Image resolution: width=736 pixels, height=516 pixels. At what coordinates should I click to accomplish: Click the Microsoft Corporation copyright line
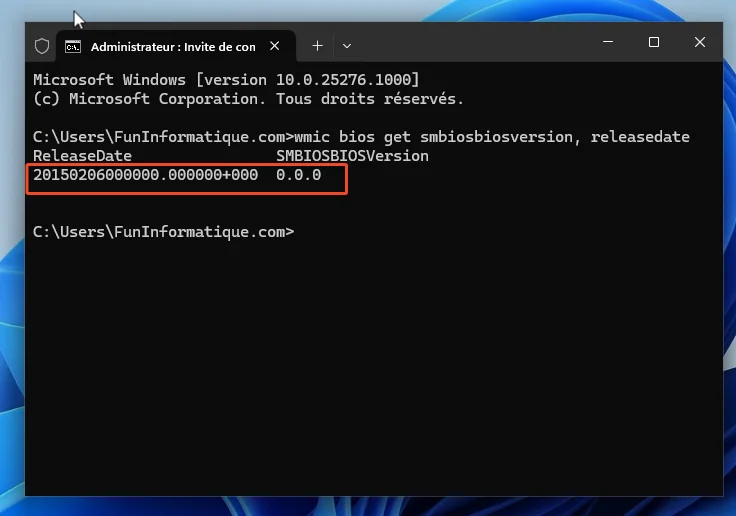click(x=248, y=98)
